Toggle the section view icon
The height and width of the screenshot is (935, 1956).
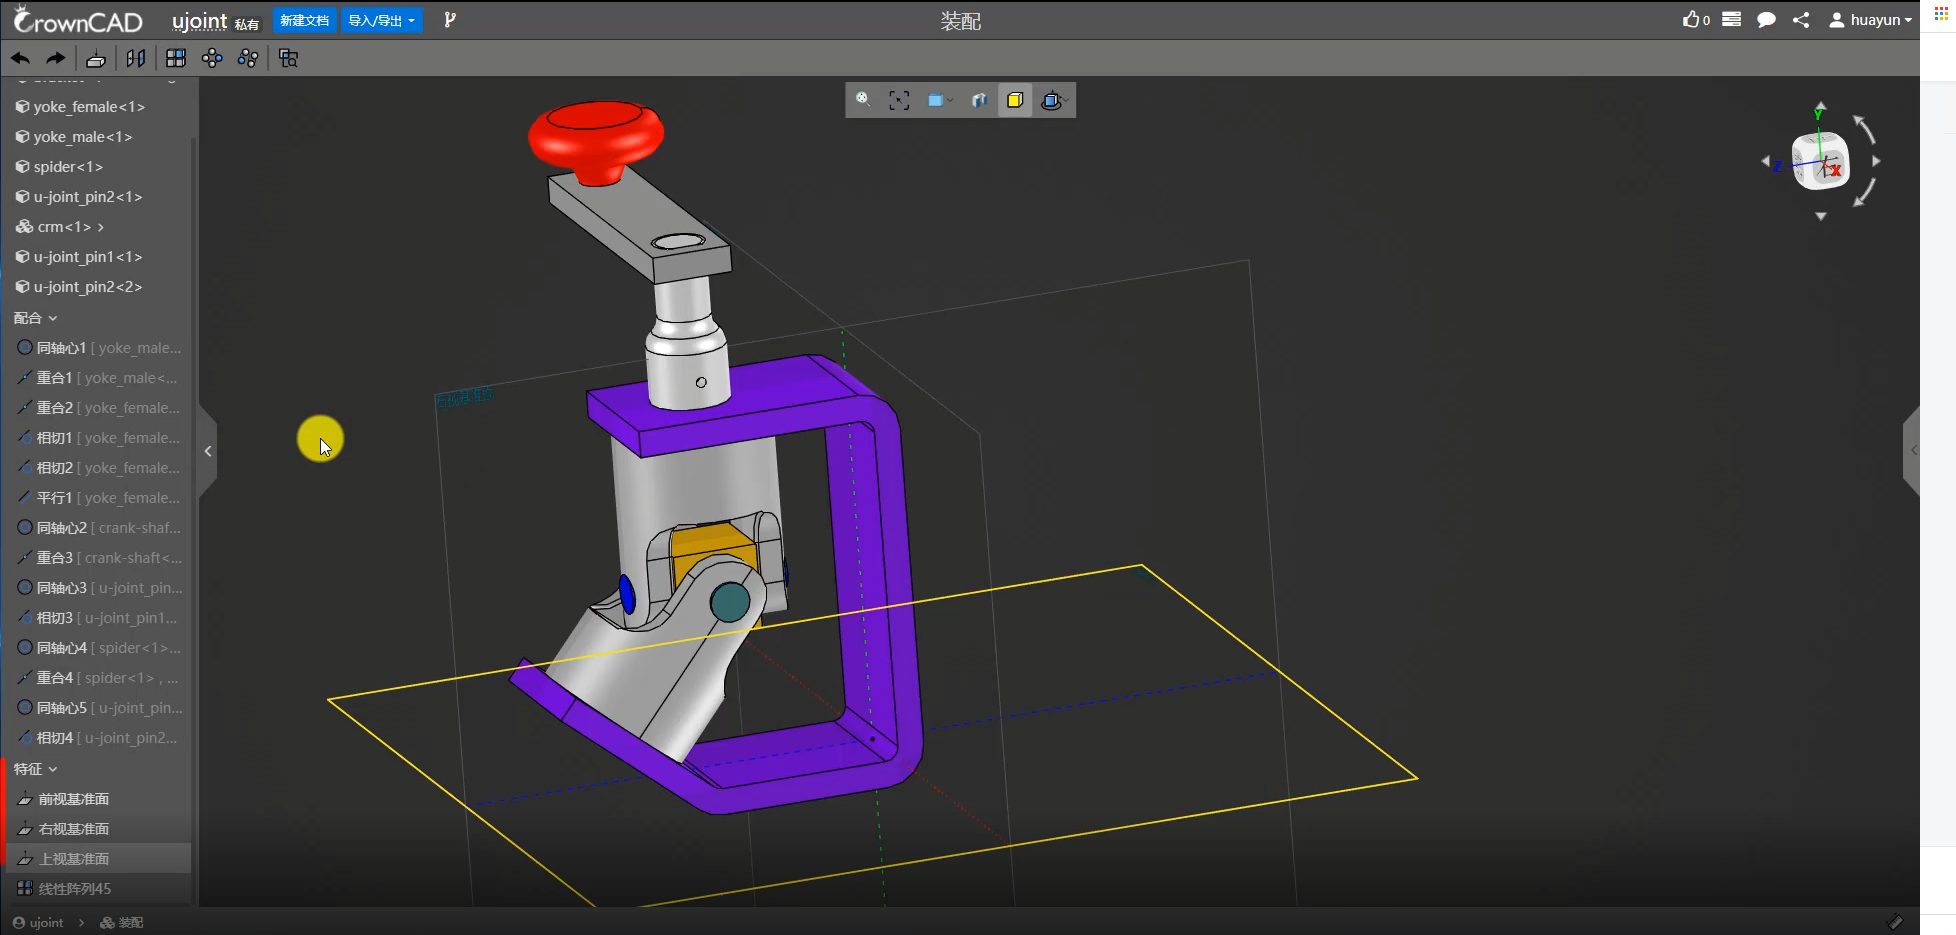click(979, 100)
